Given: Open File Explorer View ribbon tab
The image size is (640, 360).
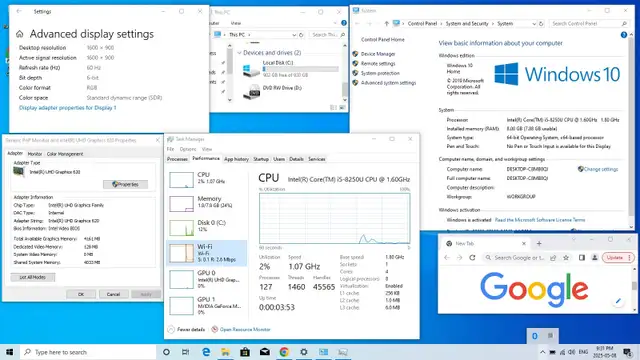Looking at the screenshot, I should (236, 23).
